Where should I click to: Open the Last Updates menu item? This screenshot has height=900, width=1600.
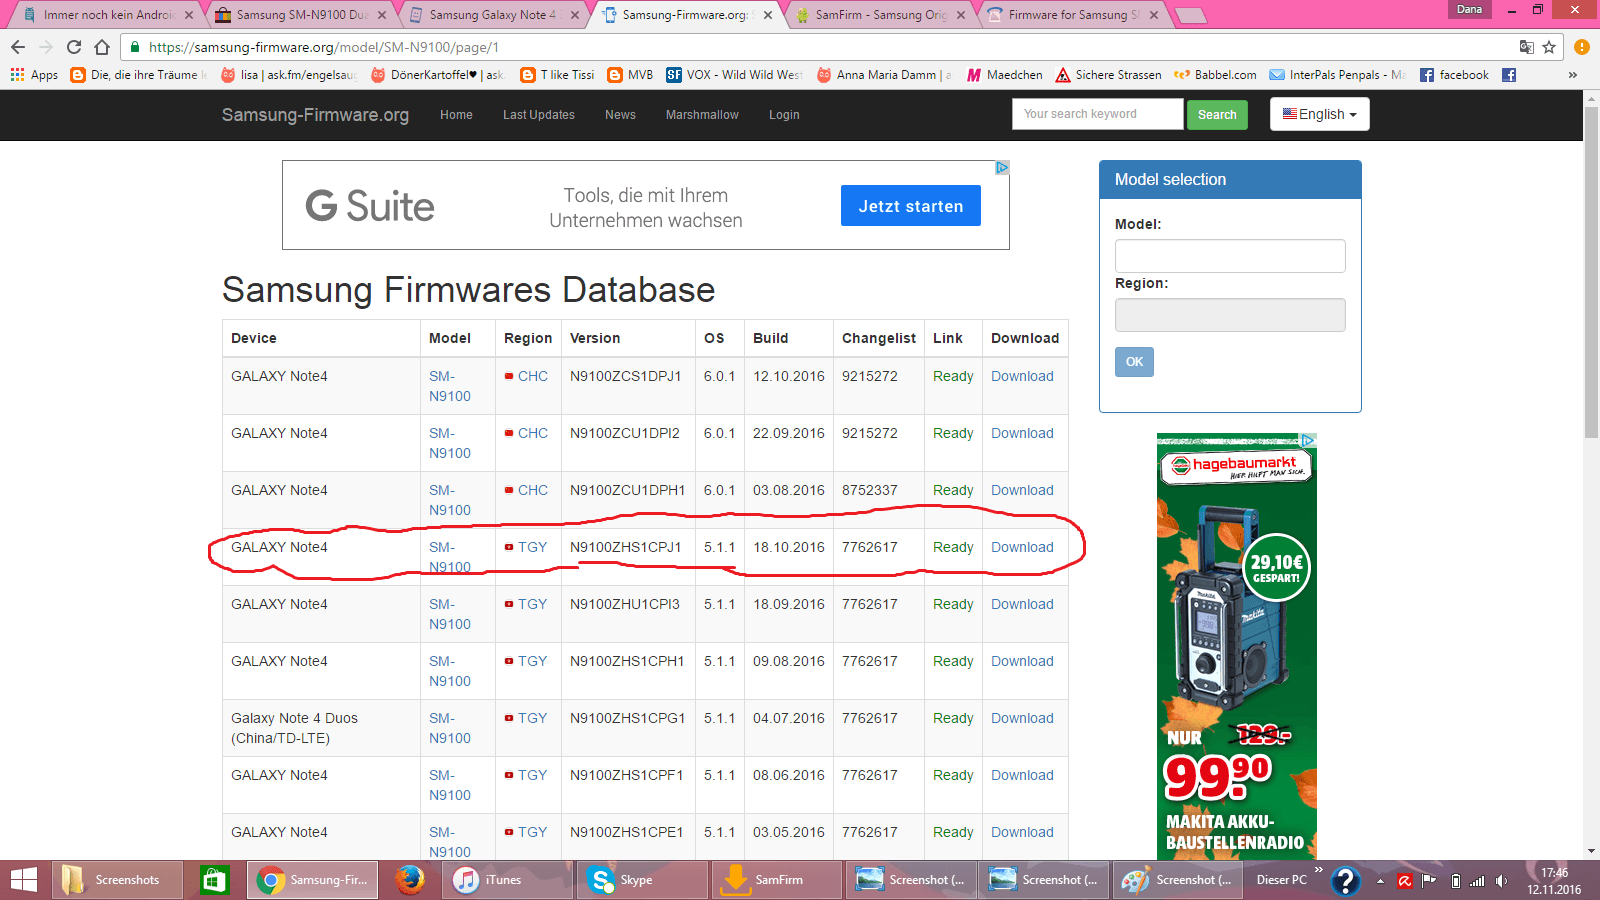point(539,115)
